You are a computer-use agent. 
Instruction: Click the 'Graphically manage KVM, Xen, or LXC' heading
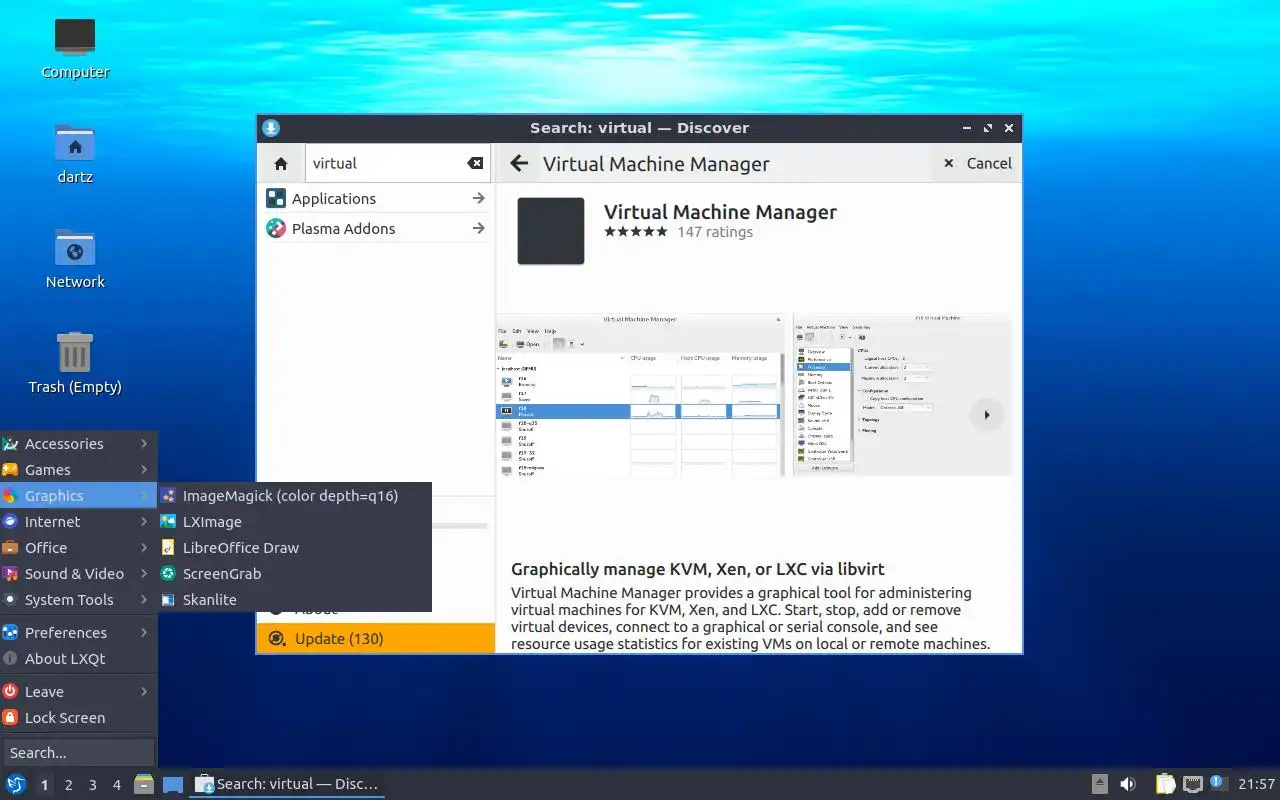pyautogui.click(x=698, y=569)
